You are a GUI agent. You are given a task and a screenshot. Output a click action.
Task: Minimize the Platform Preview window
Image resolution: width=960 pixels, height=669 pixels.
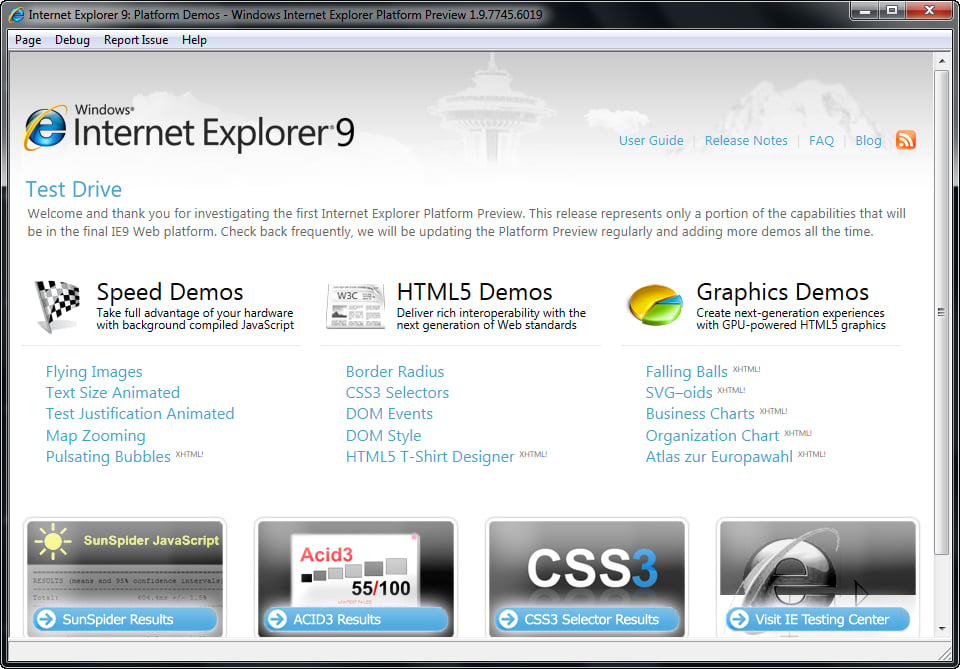pos(864,10)
